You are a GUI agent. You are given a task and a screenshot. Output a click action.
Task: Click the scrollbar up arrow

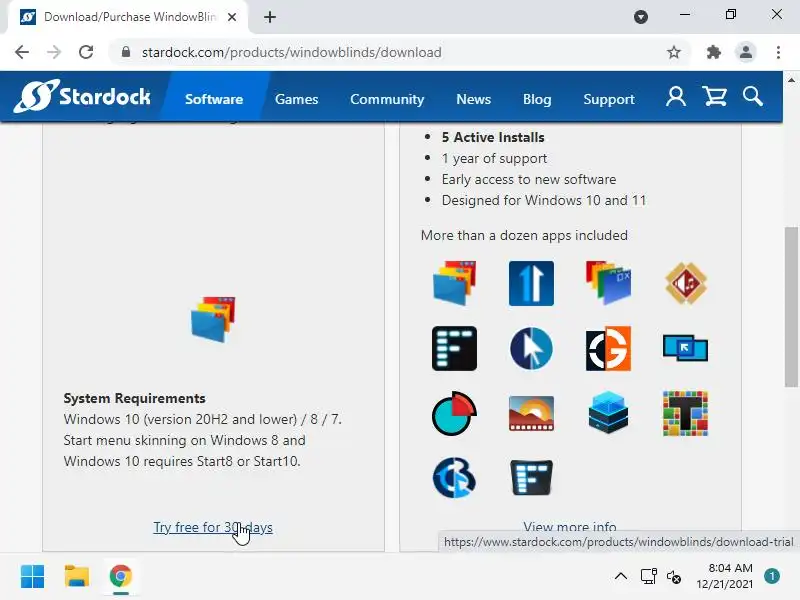coord(791,80)
